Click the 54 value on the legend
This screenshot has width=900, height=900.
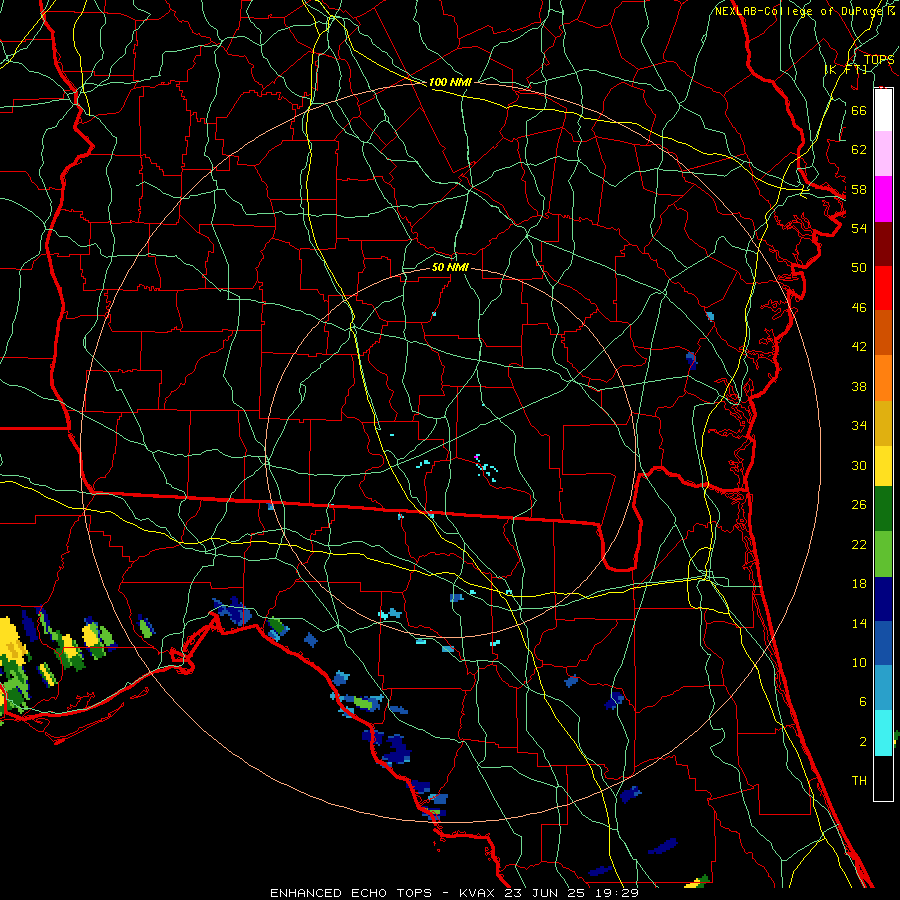[859, 228]
